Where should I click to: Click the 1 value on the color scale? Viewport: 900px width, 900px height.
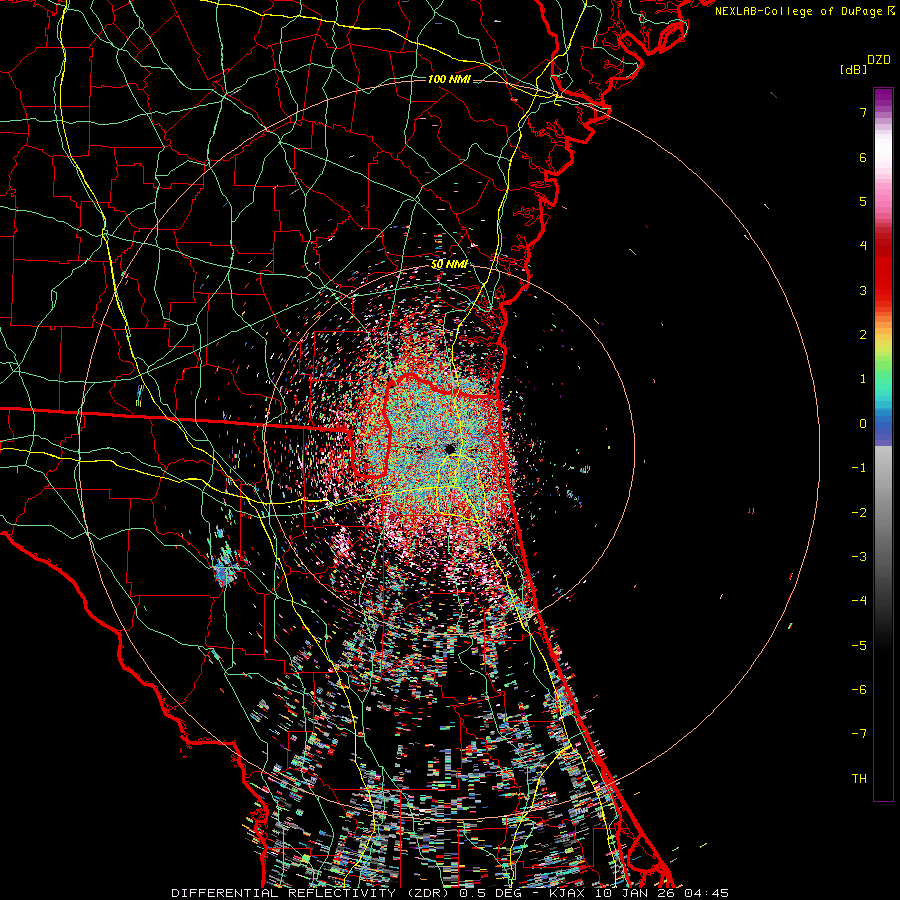click(x=863, y=379)
